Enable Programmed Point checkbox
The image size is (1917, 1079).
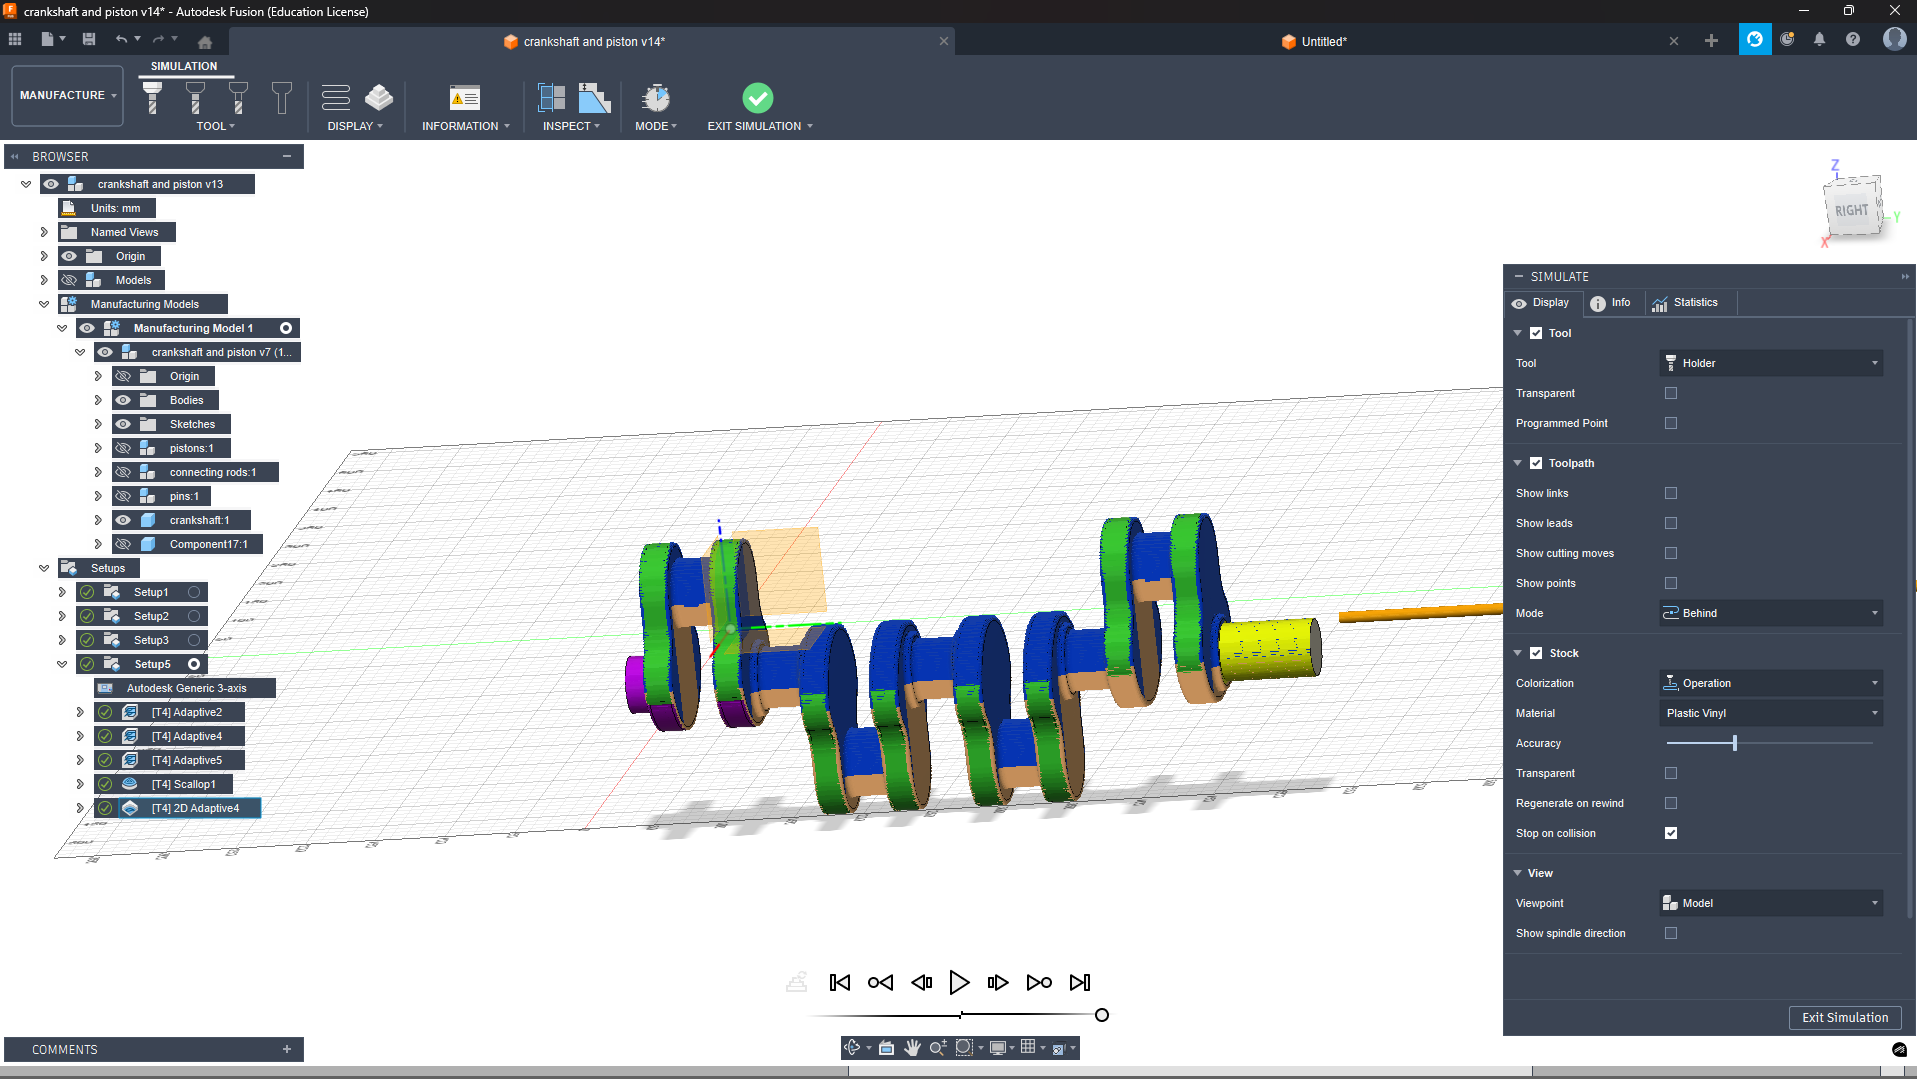pos(1671,423)
